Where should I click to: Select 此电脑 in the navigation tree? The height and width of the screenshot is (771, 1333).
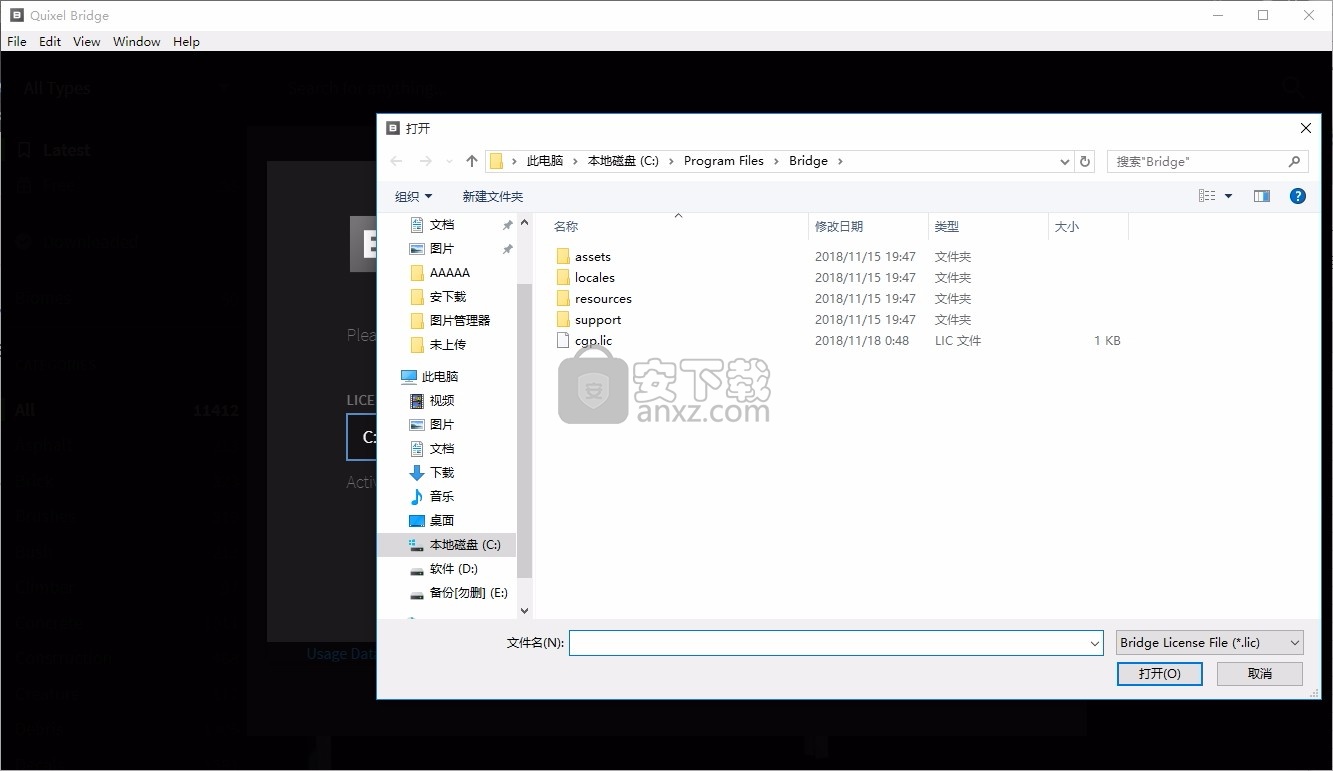(439, 377)
